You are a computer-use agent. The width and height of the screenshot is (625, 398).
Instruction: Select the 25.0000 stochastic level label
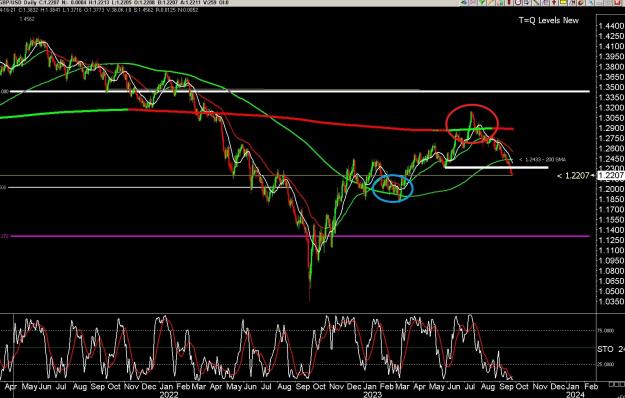tap(606, 364)
